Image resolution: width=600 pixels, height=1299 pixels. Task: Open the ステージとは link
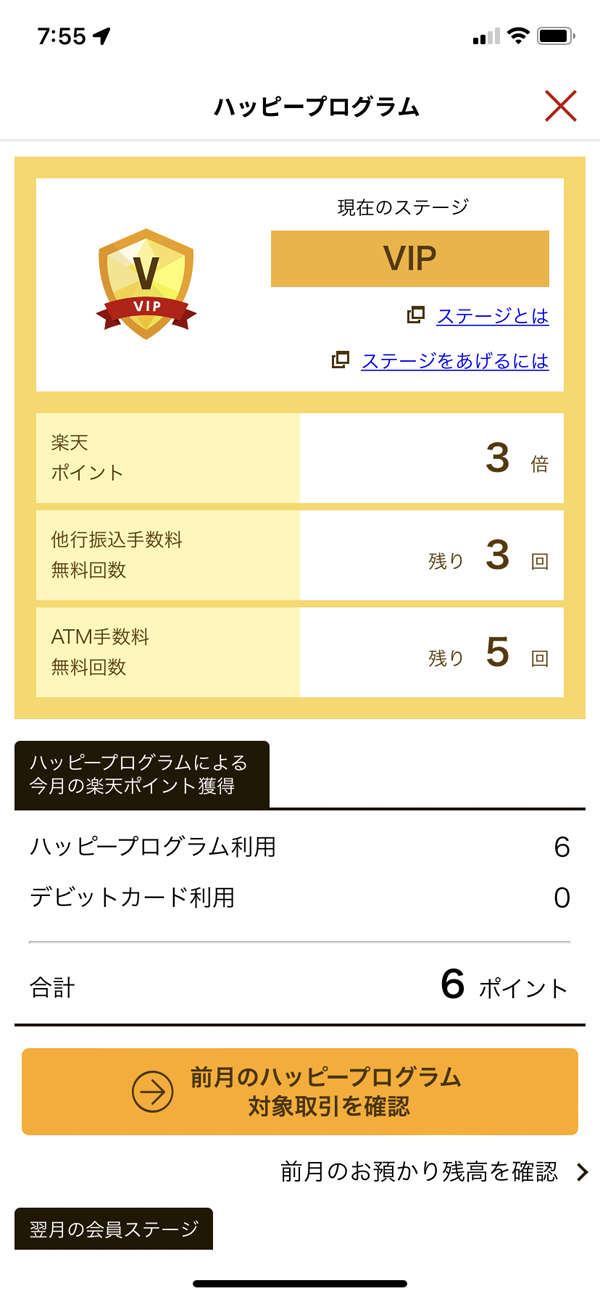[x=492, y=316]
